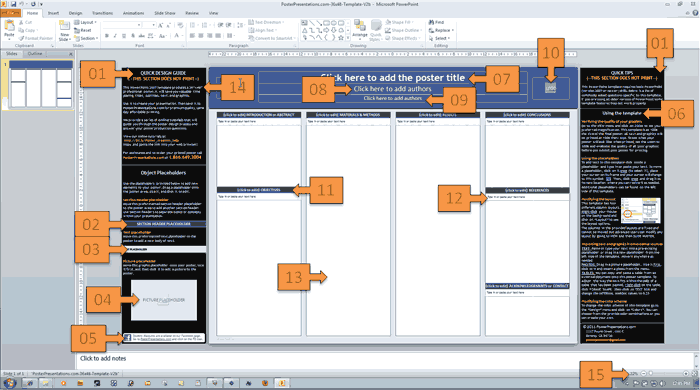Click the Paste icon in Clipboard group

(x=9, y=27)
